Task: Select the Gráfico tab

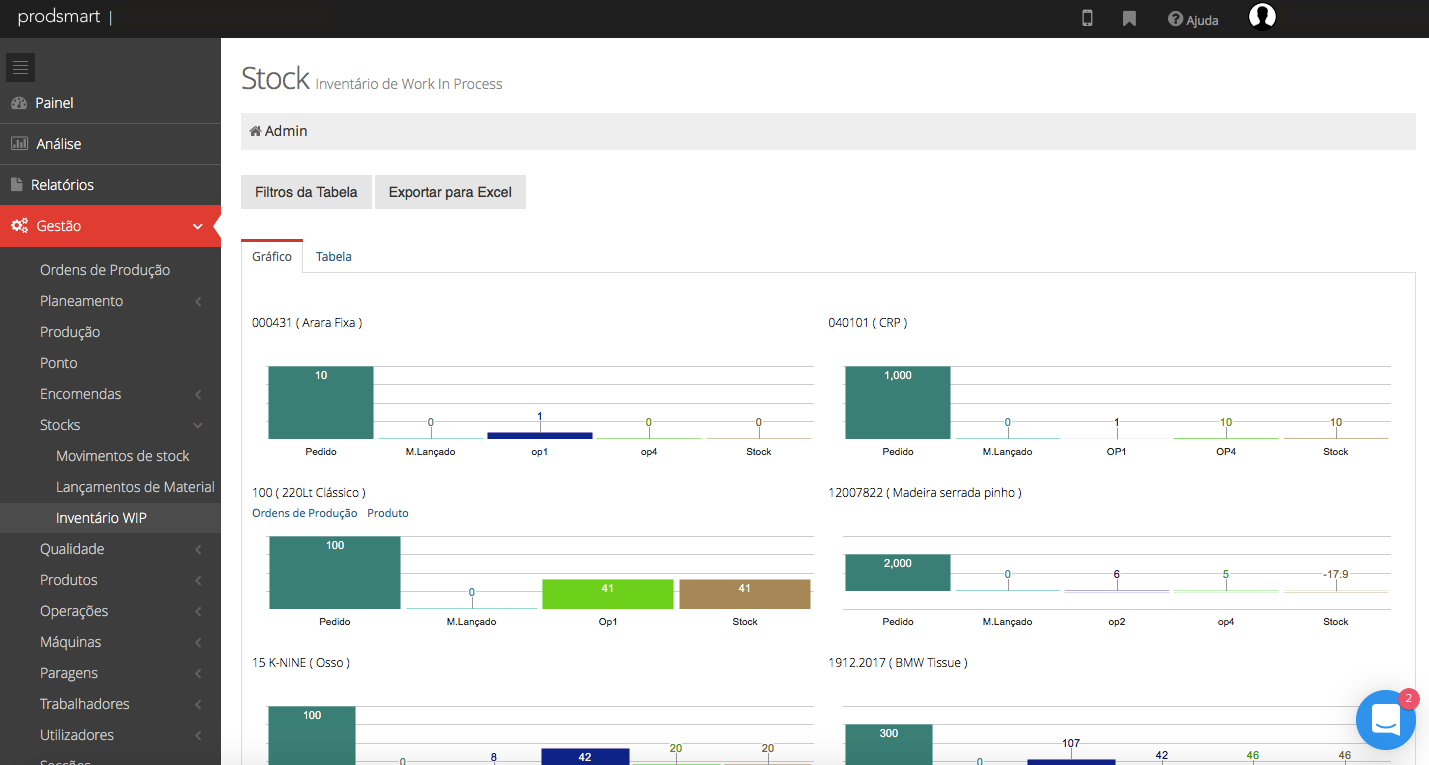Action: (x=272, y=257)
